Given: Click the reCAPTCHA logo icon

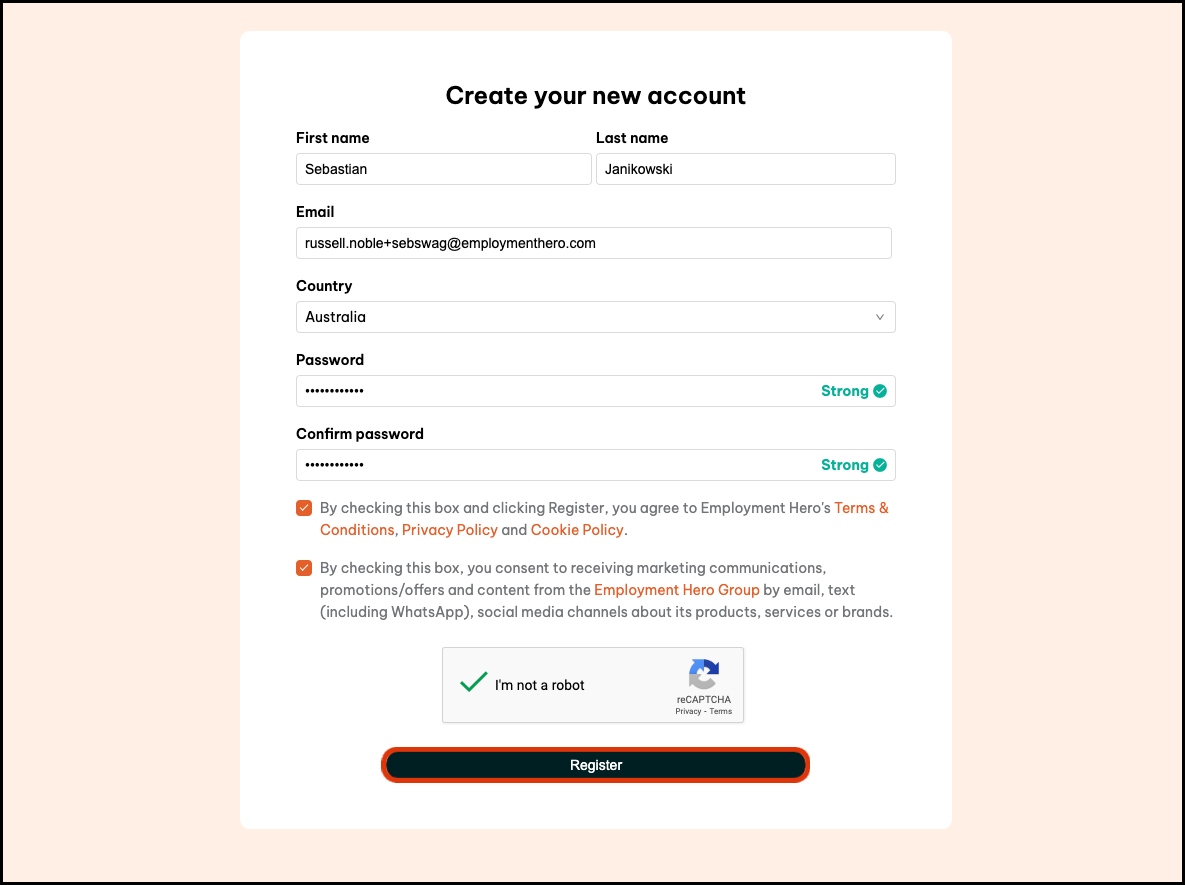Looking at the screenshot, I should point(704,674).
